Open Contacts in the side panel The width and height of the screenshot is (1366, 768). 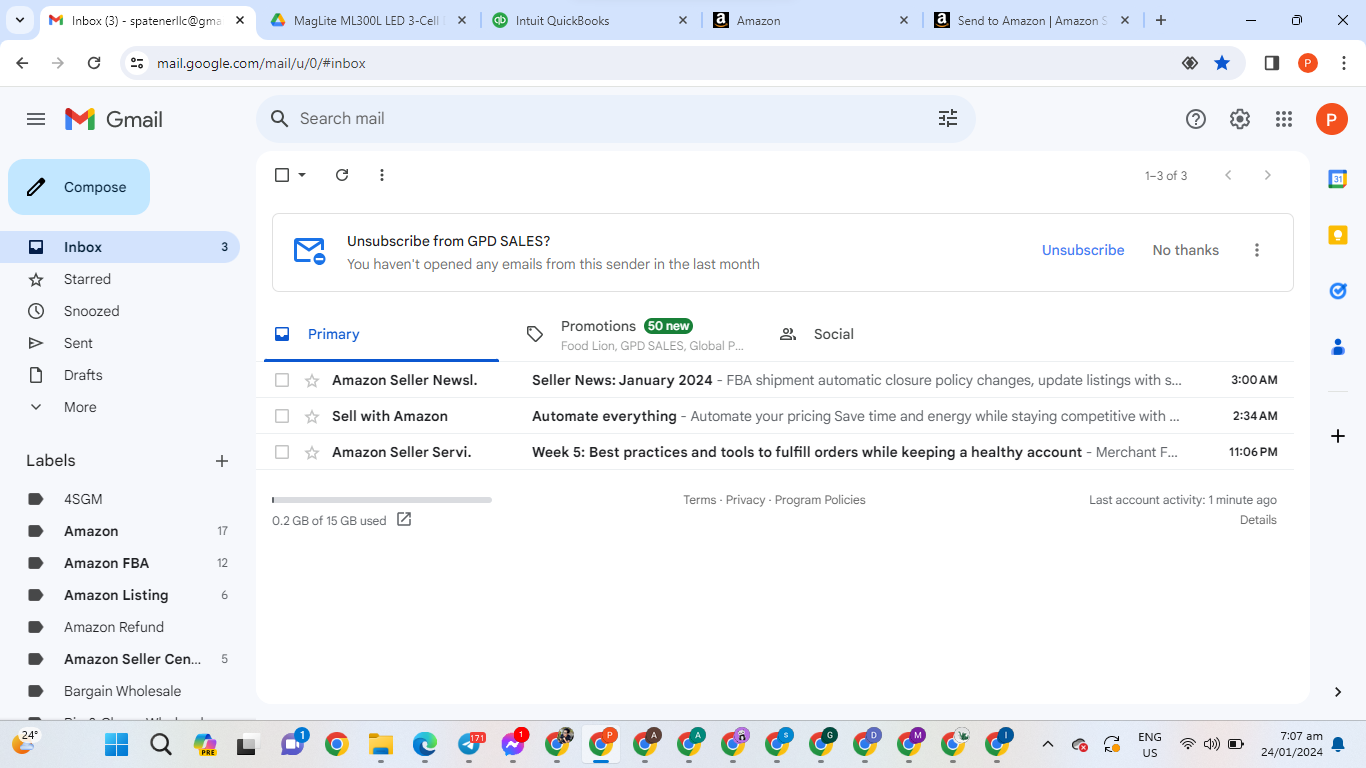1338,347
